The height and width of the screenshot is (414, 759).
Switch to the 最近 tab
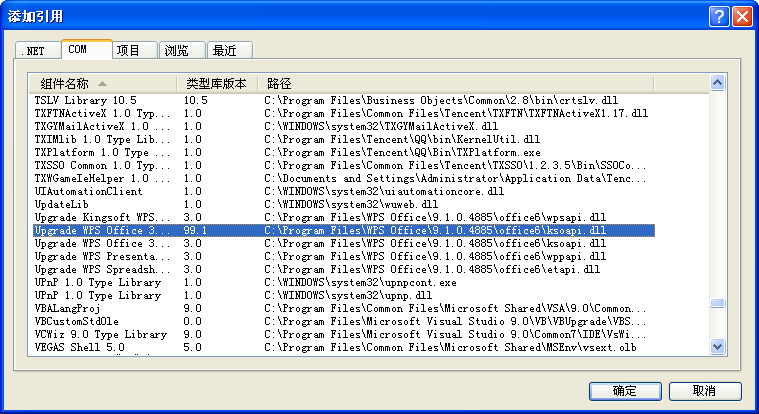click(230, 50)
